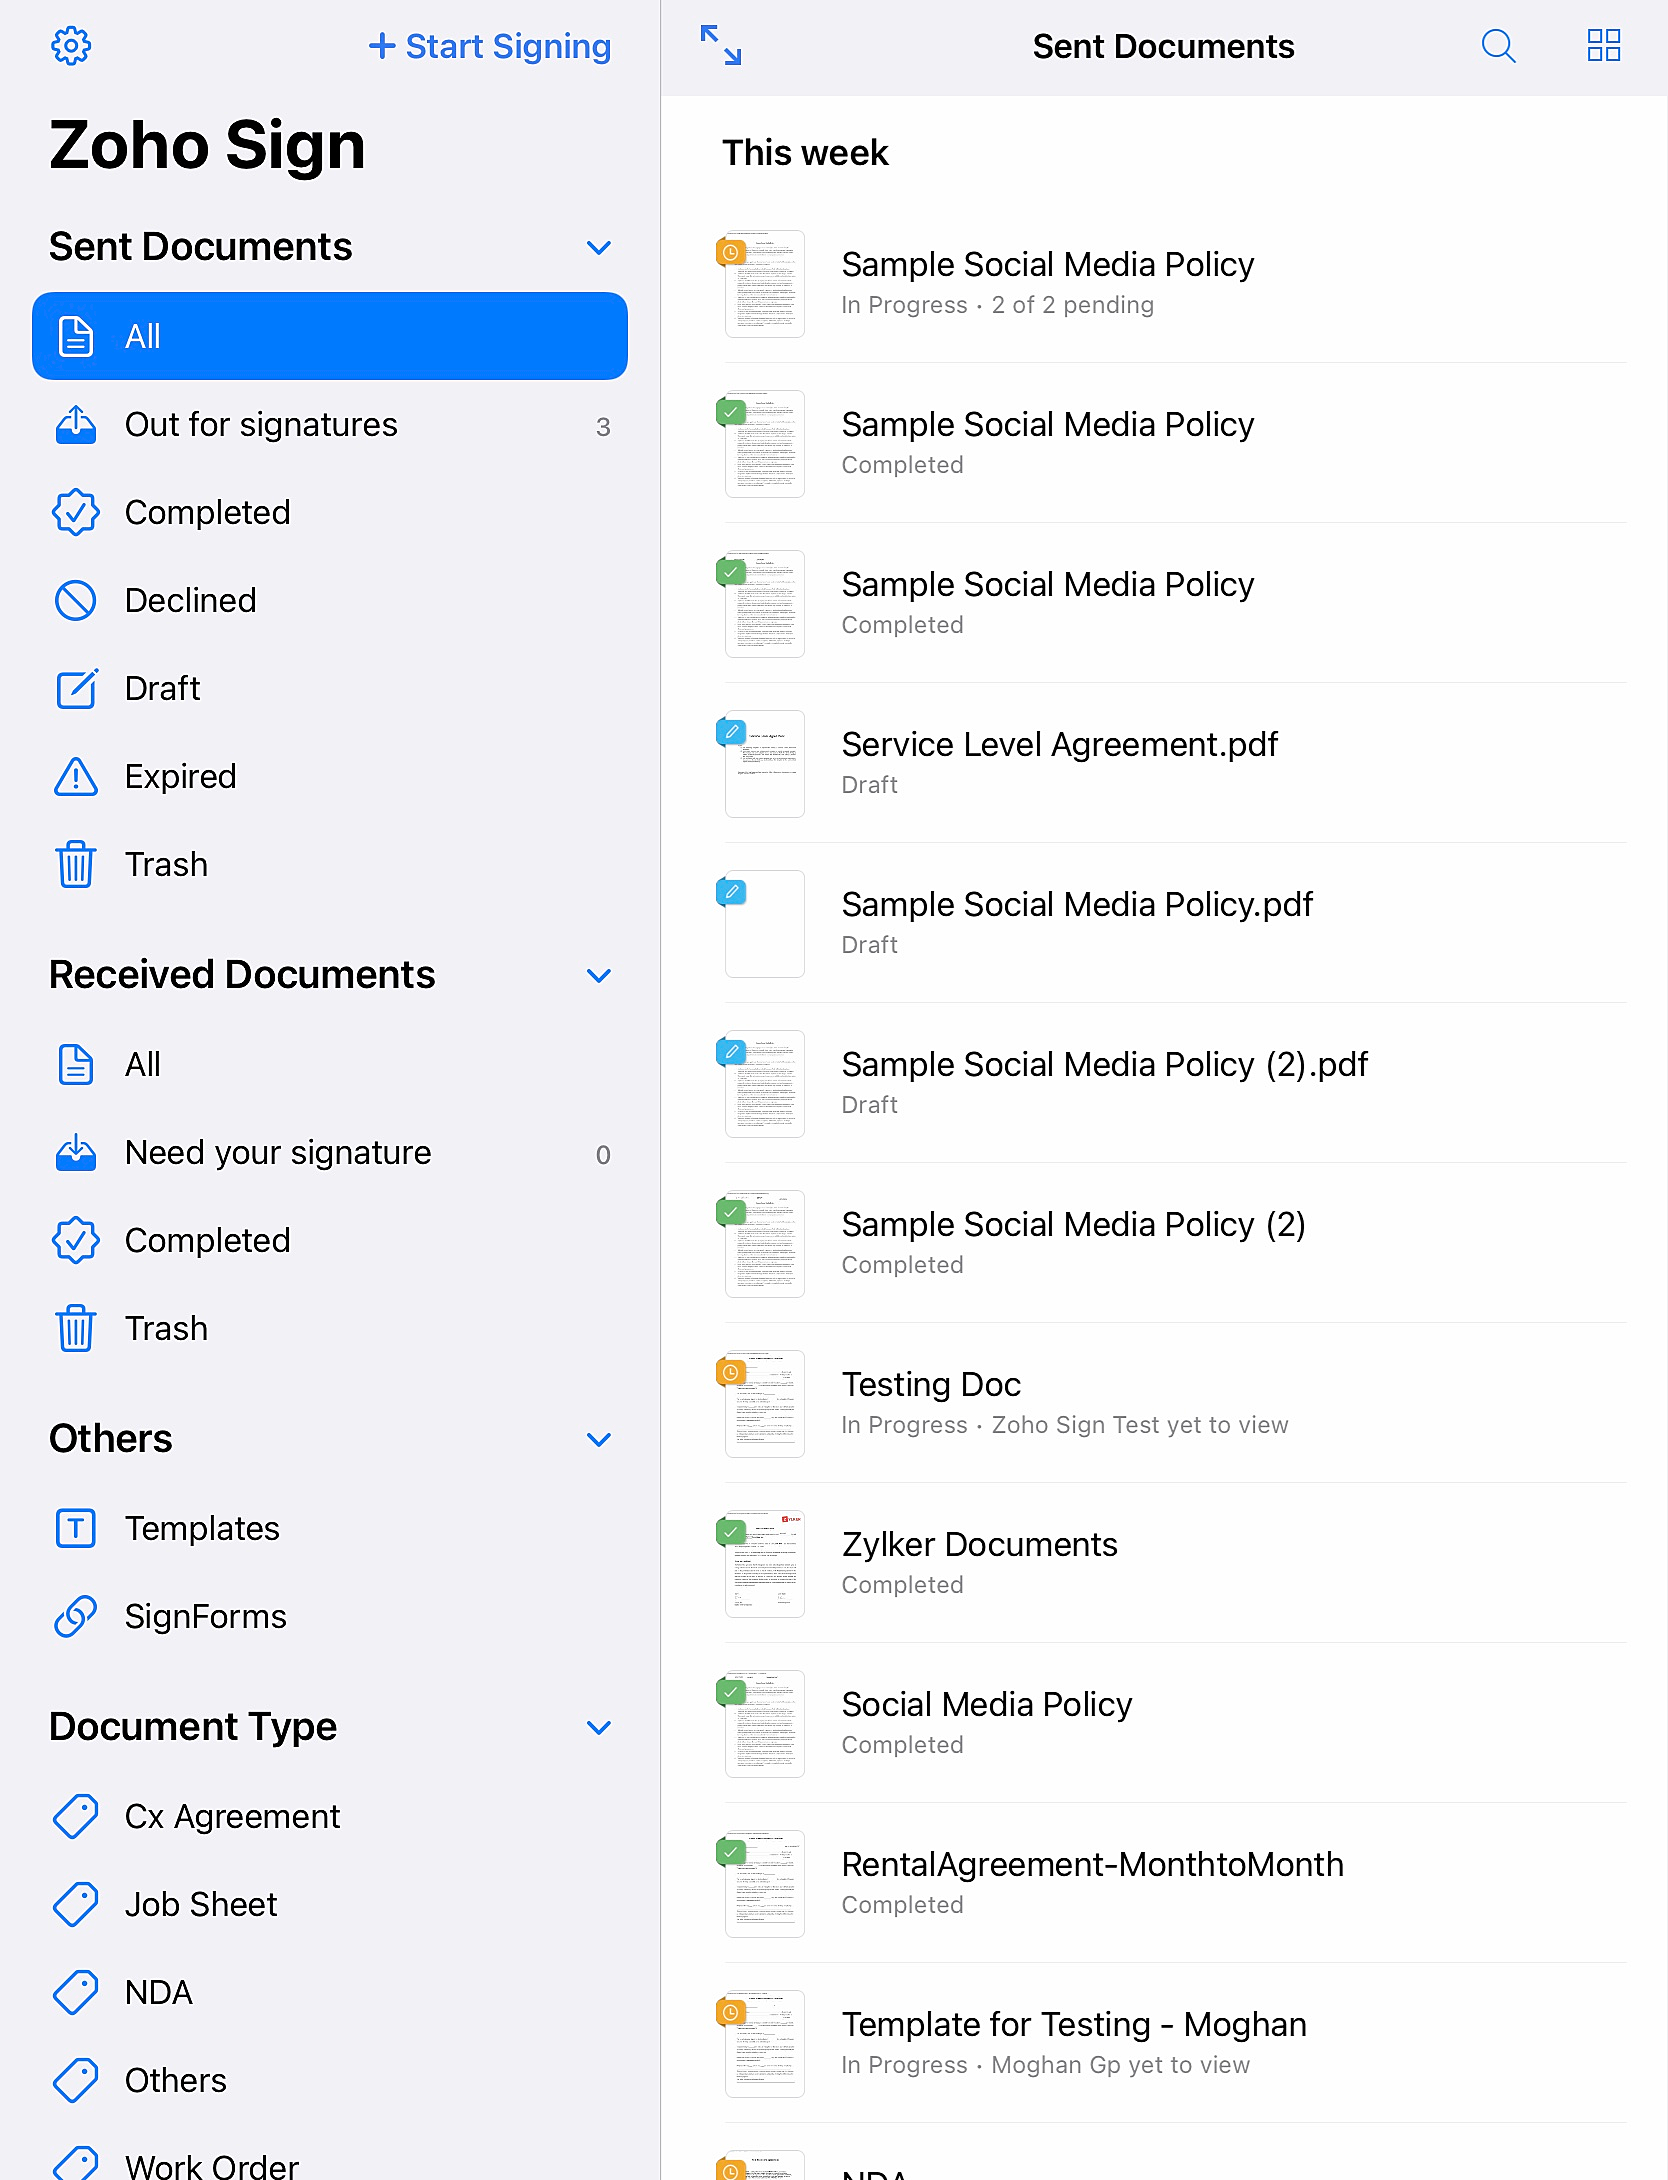The height and width of the screenshot is (2180, 1668).
Task: Filter by Job Sheet document type
Action: [x=330, y=1905]
